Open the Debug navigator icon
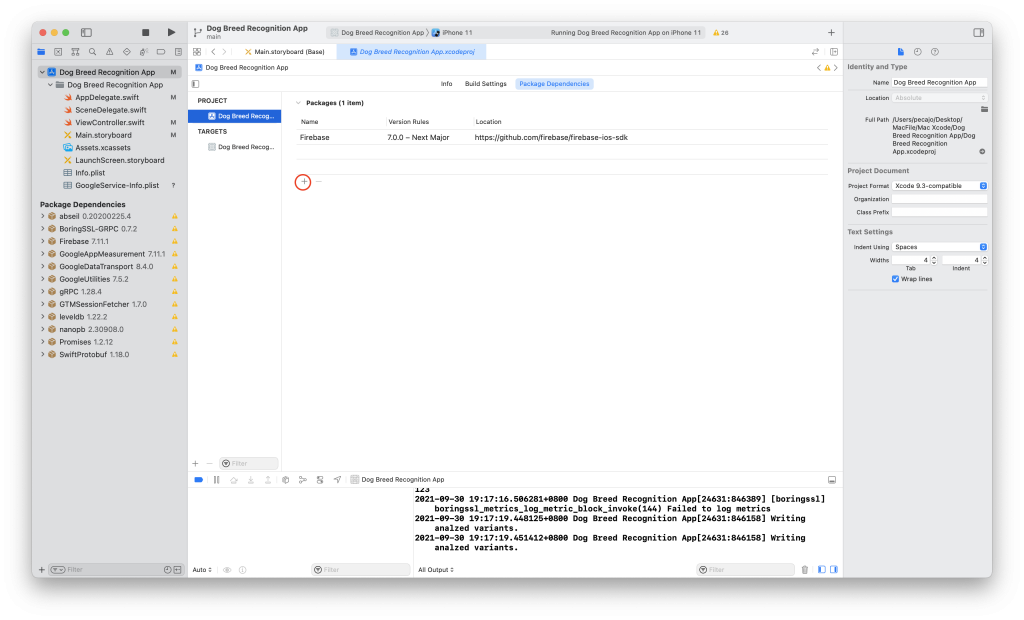Image resolution: width=1024 pixels, height=620 pixels. (x=144, y=52)
